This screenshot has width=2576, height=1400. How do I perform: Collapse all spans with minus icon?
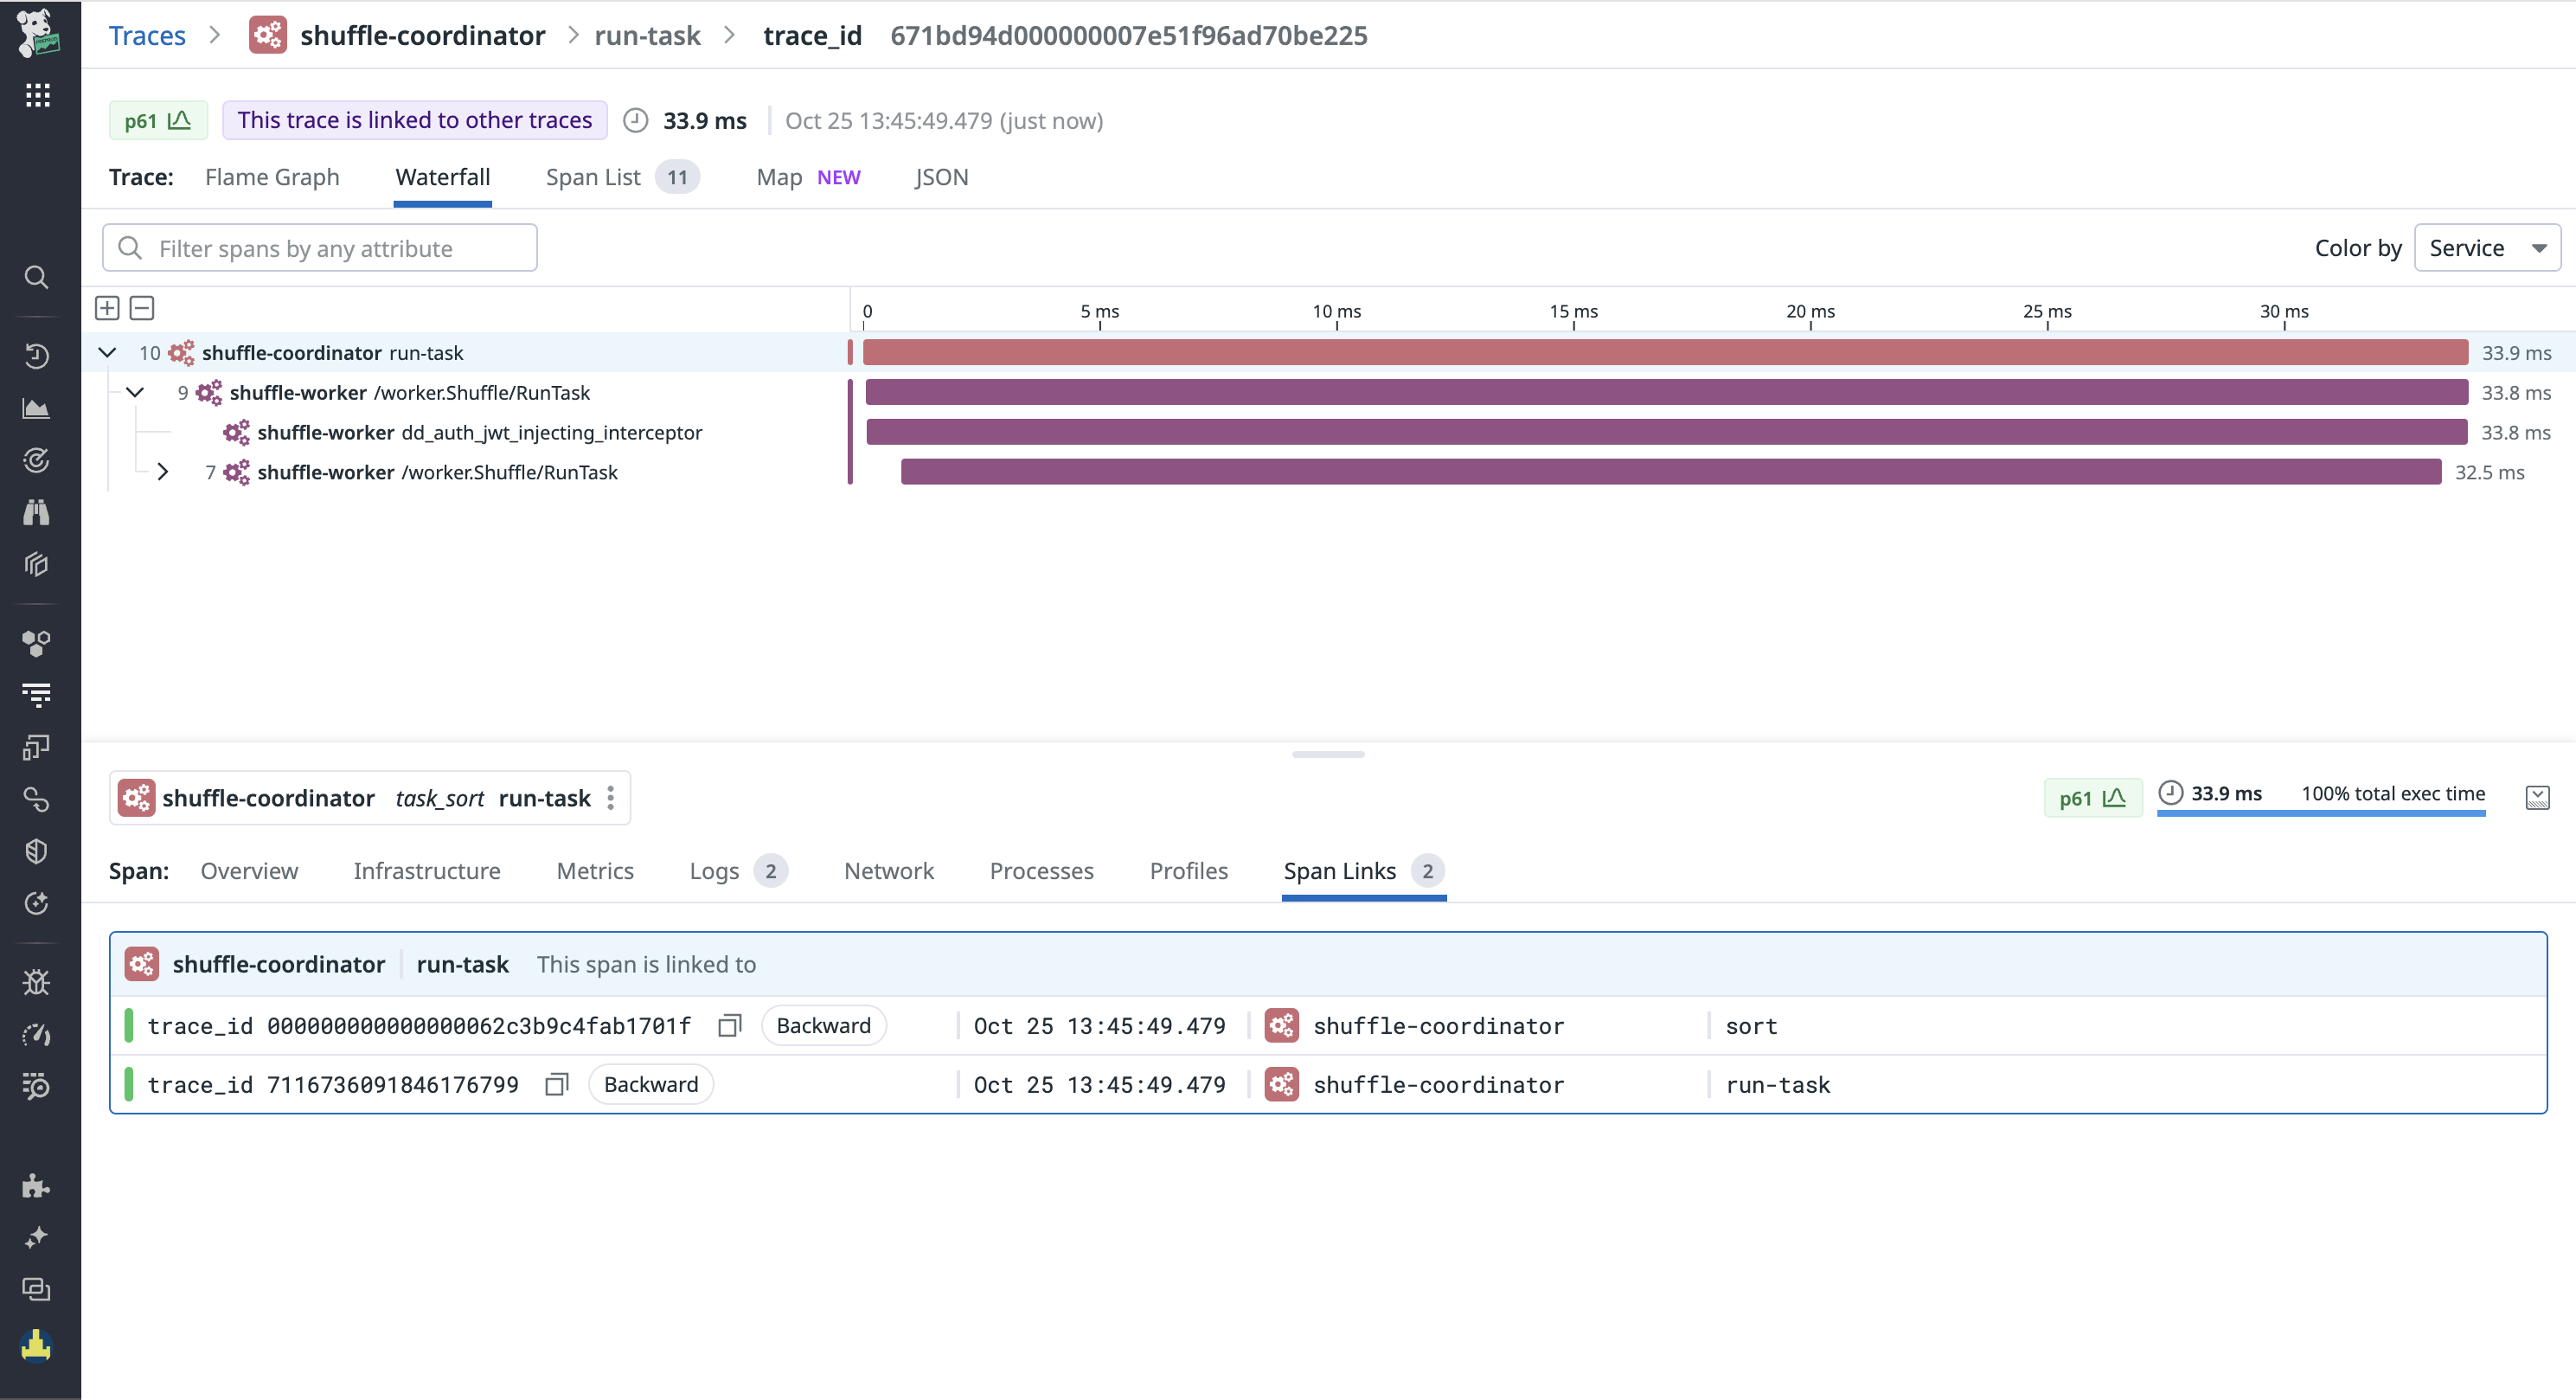click(142, 308)
